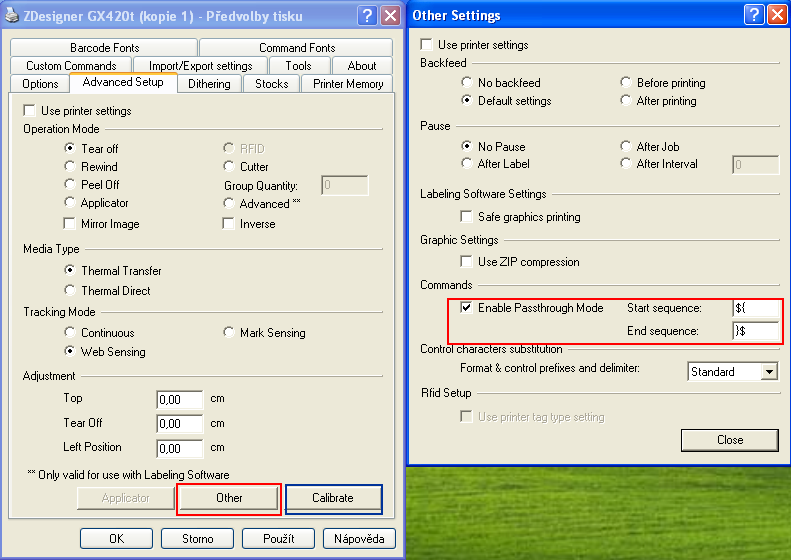The image size is (791, 560).
Task: Open the Barcode Fonts tab
Action: (x=104, y=47)
